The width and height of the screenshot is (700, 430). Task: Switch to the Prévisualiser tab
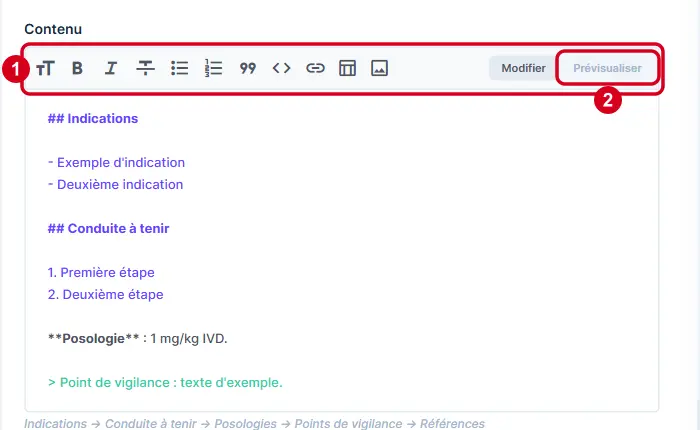coord(607,68)
